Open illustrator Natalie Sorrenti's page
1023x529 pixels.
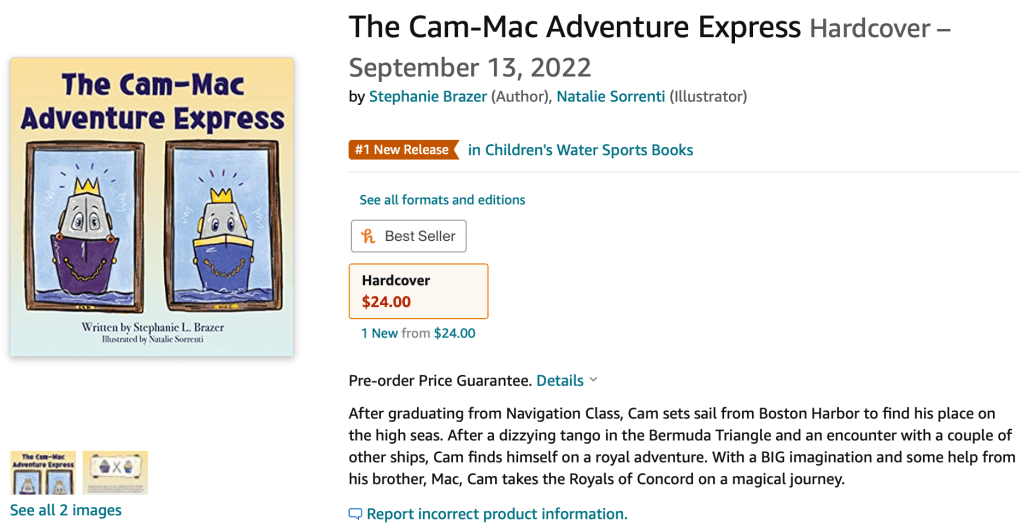tap(610, 97)
